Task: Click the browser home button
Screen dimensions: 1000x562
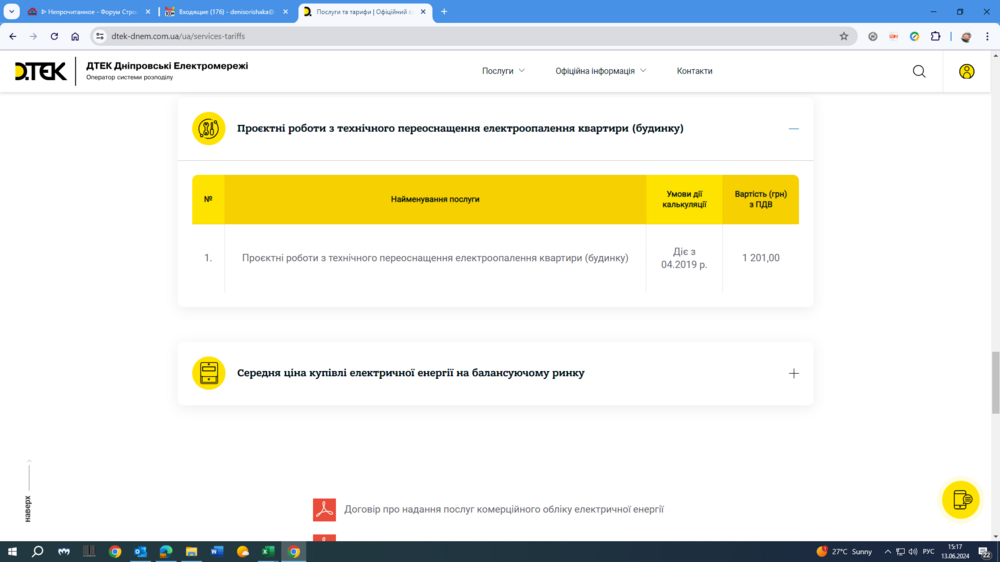Action: pyautogui.click(x=75, y=36)
